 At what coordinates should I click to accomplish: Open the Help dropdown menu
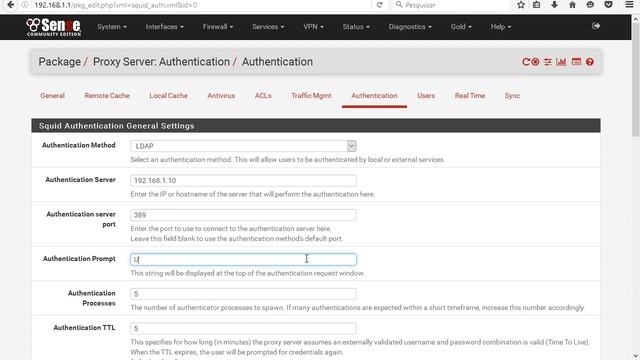click(x=501, y=27)
